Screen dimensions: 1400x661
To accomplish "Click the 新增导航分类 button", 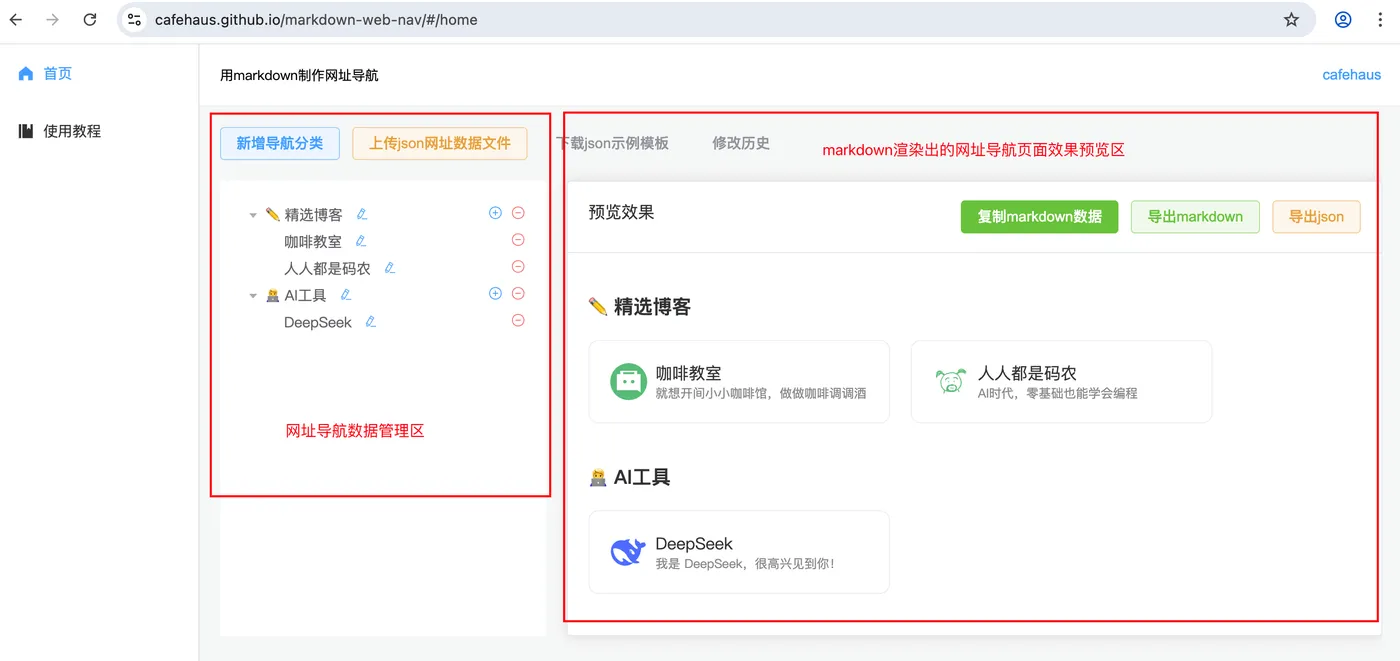I will click(280, 143).
